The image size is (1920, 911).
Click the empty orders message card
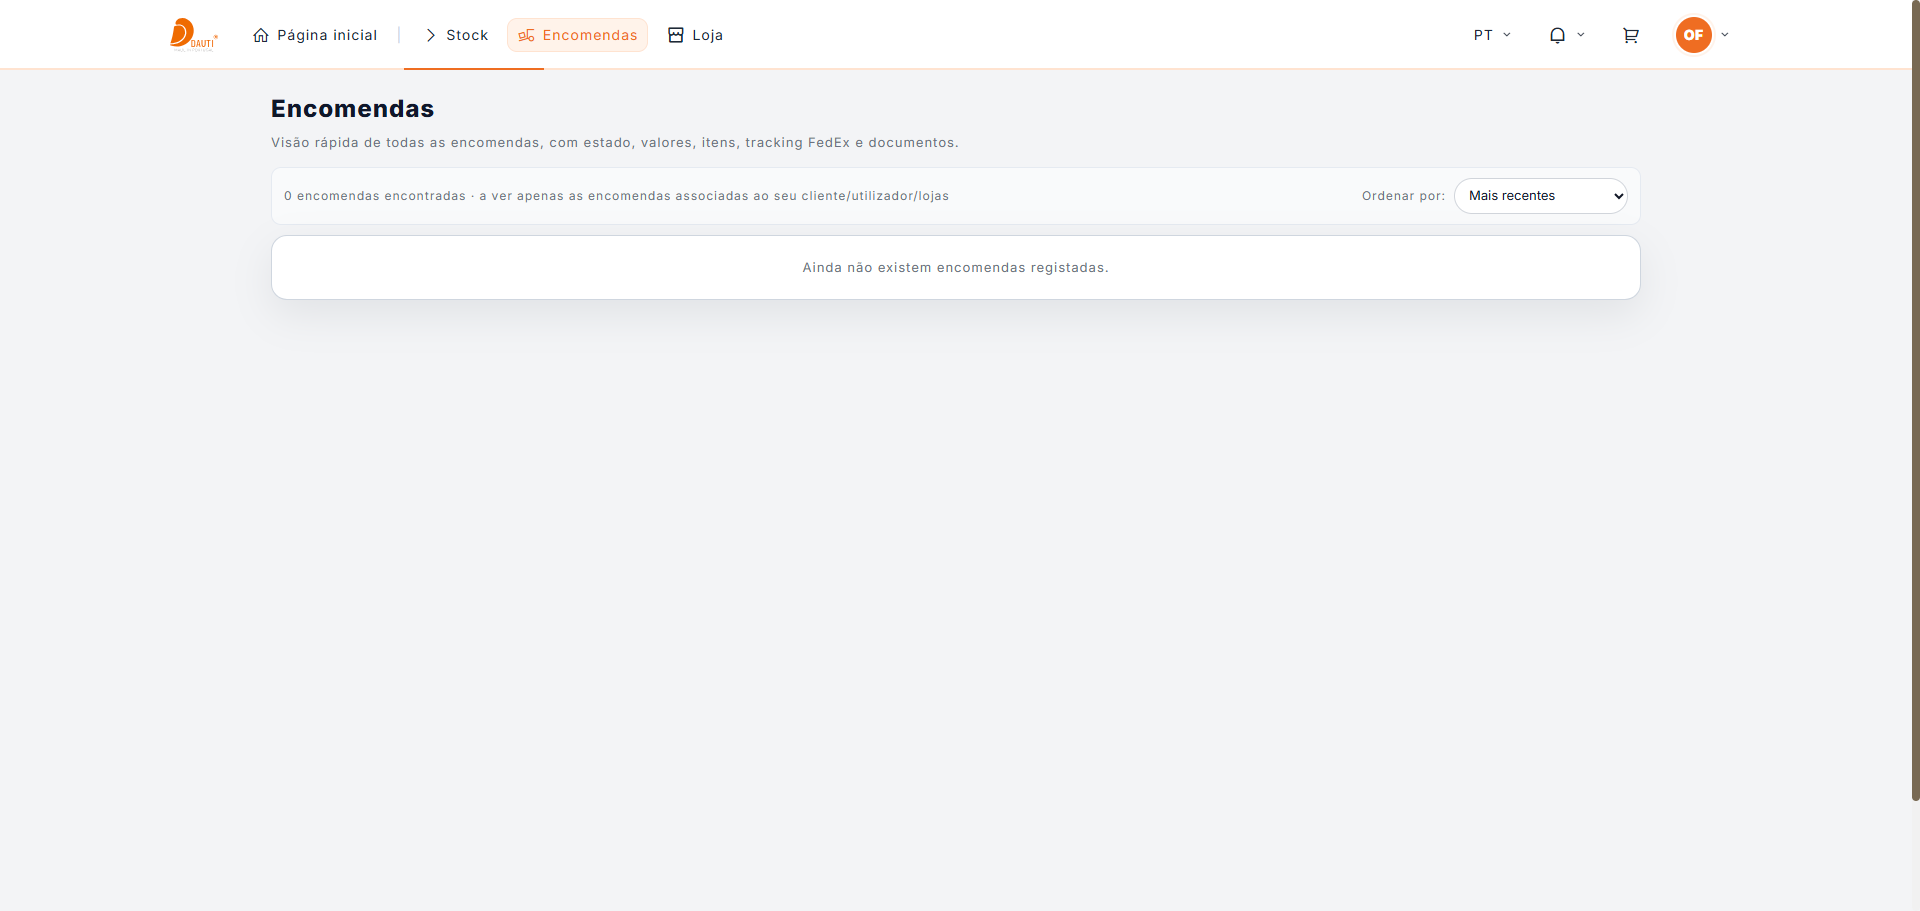click(x=955, y=268)
